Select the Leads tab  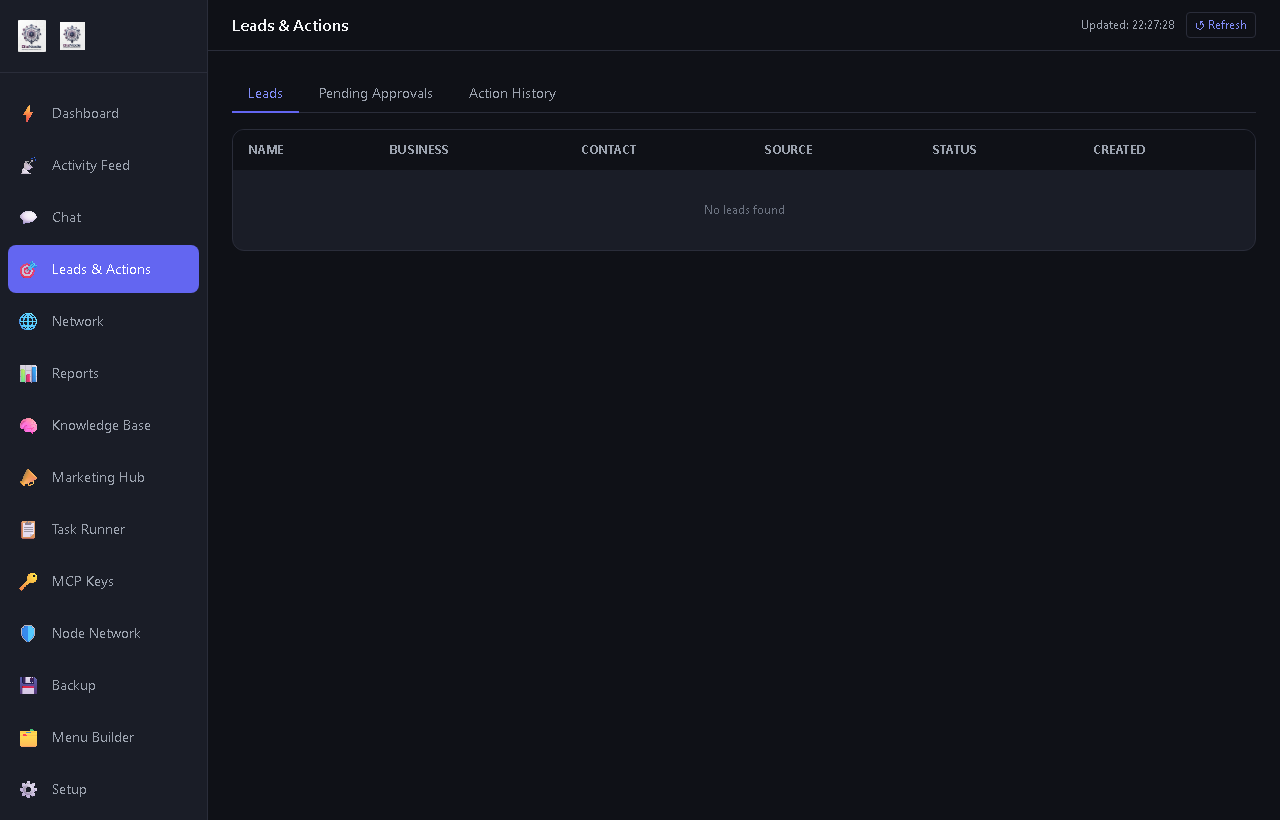265,93
